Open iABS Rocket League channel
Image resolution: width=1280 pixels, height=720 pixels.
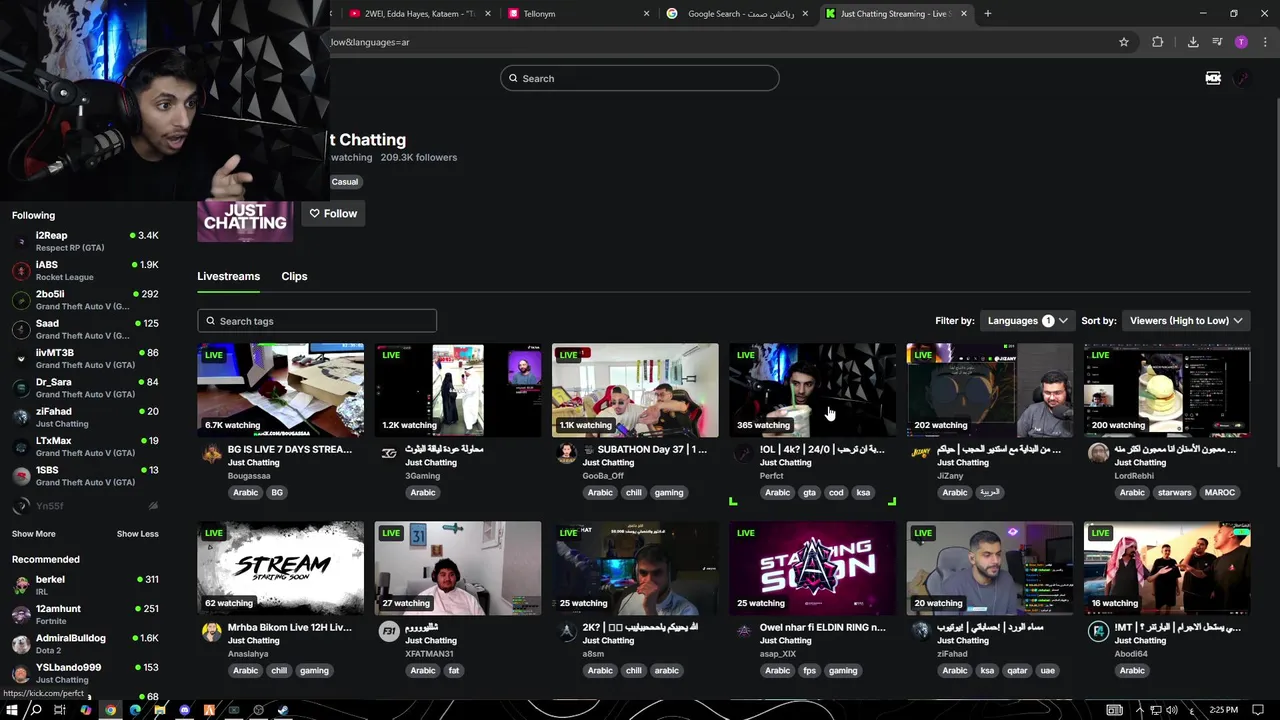(84, 271)
